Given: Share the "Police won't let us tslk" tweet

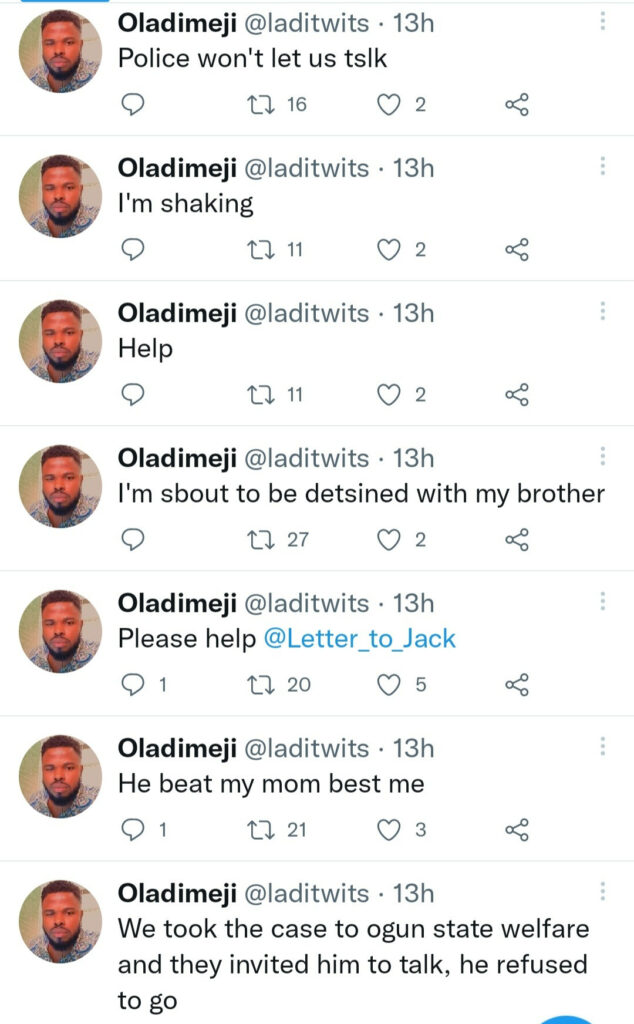Looking at the screenshot, I should pyautogui.click(x=516, y=104).
